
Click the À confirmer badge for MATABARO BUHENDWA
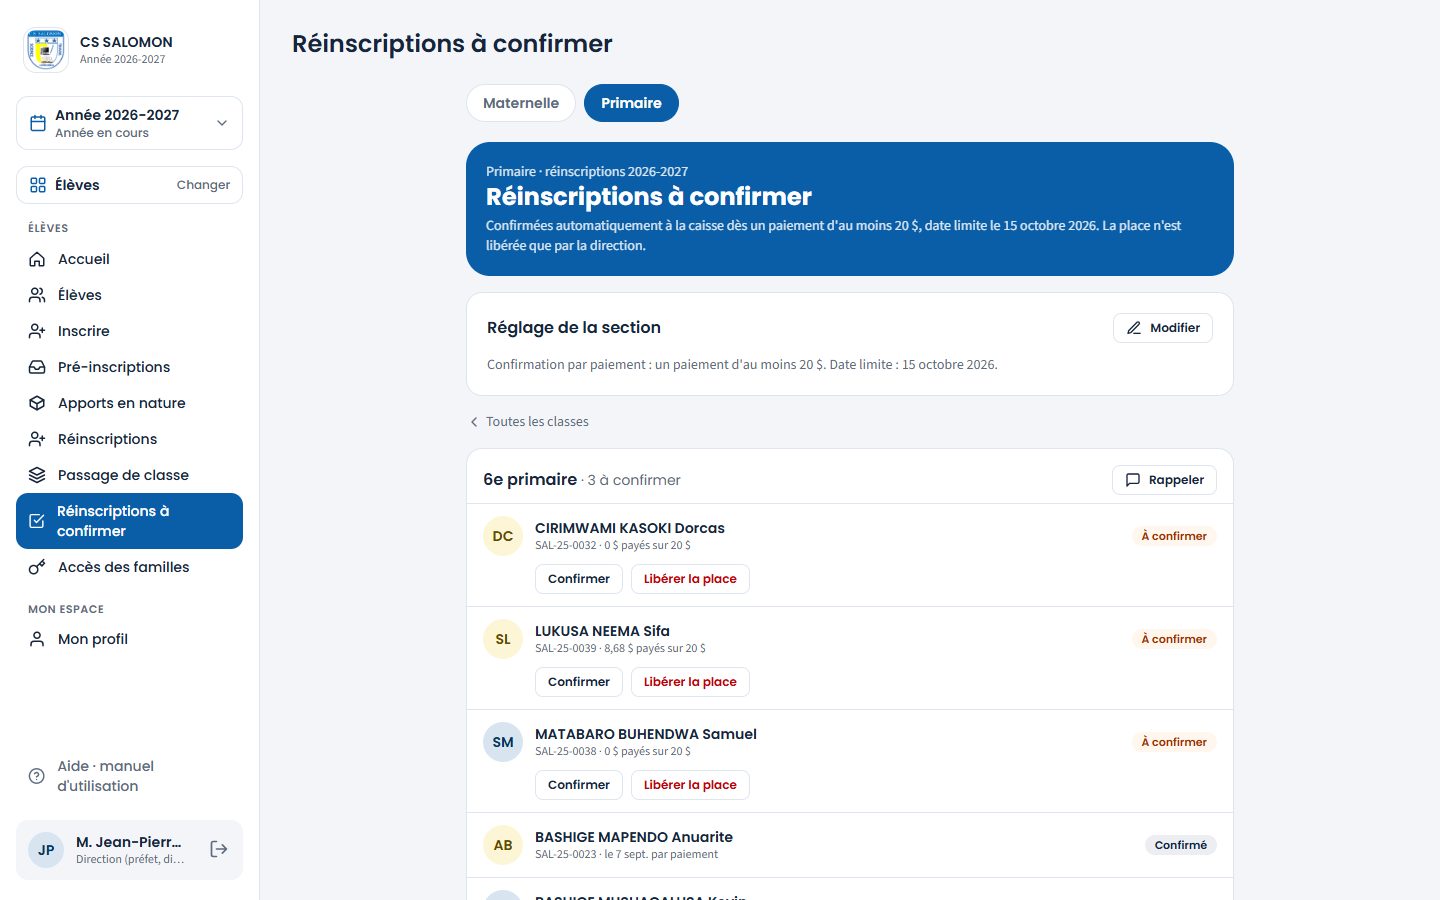[x=1174, y=742]
